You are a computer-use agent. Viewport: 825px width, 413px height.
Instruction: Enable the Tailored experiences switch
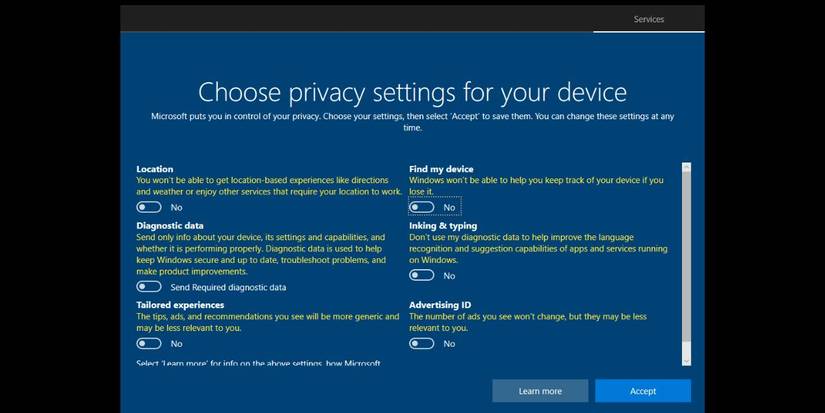click(x=149, y=343)
